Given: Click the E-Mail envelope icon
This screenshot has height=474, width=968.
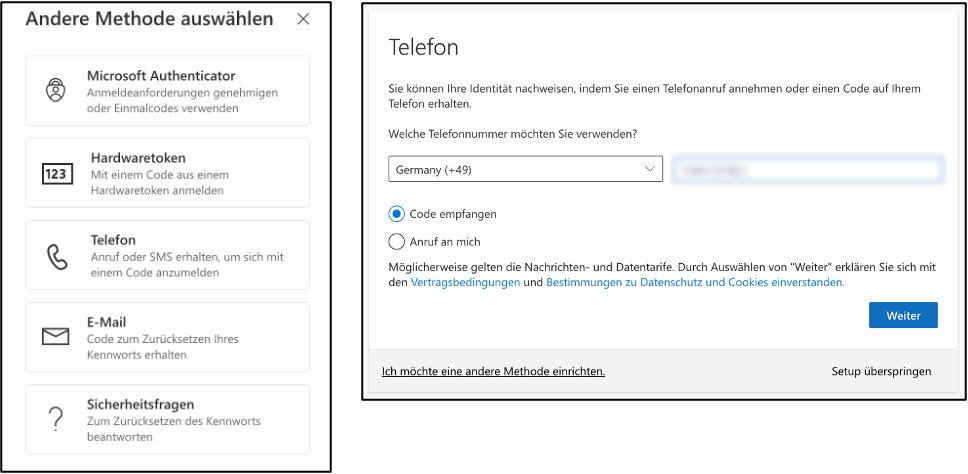Looking at the screenshot, I should click(x=56, y=337).
